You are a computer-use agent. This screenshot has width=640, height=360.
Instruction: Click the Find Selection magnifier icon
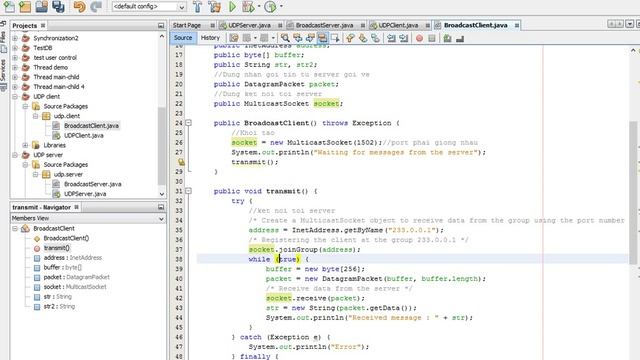click(x=285, y=38)
